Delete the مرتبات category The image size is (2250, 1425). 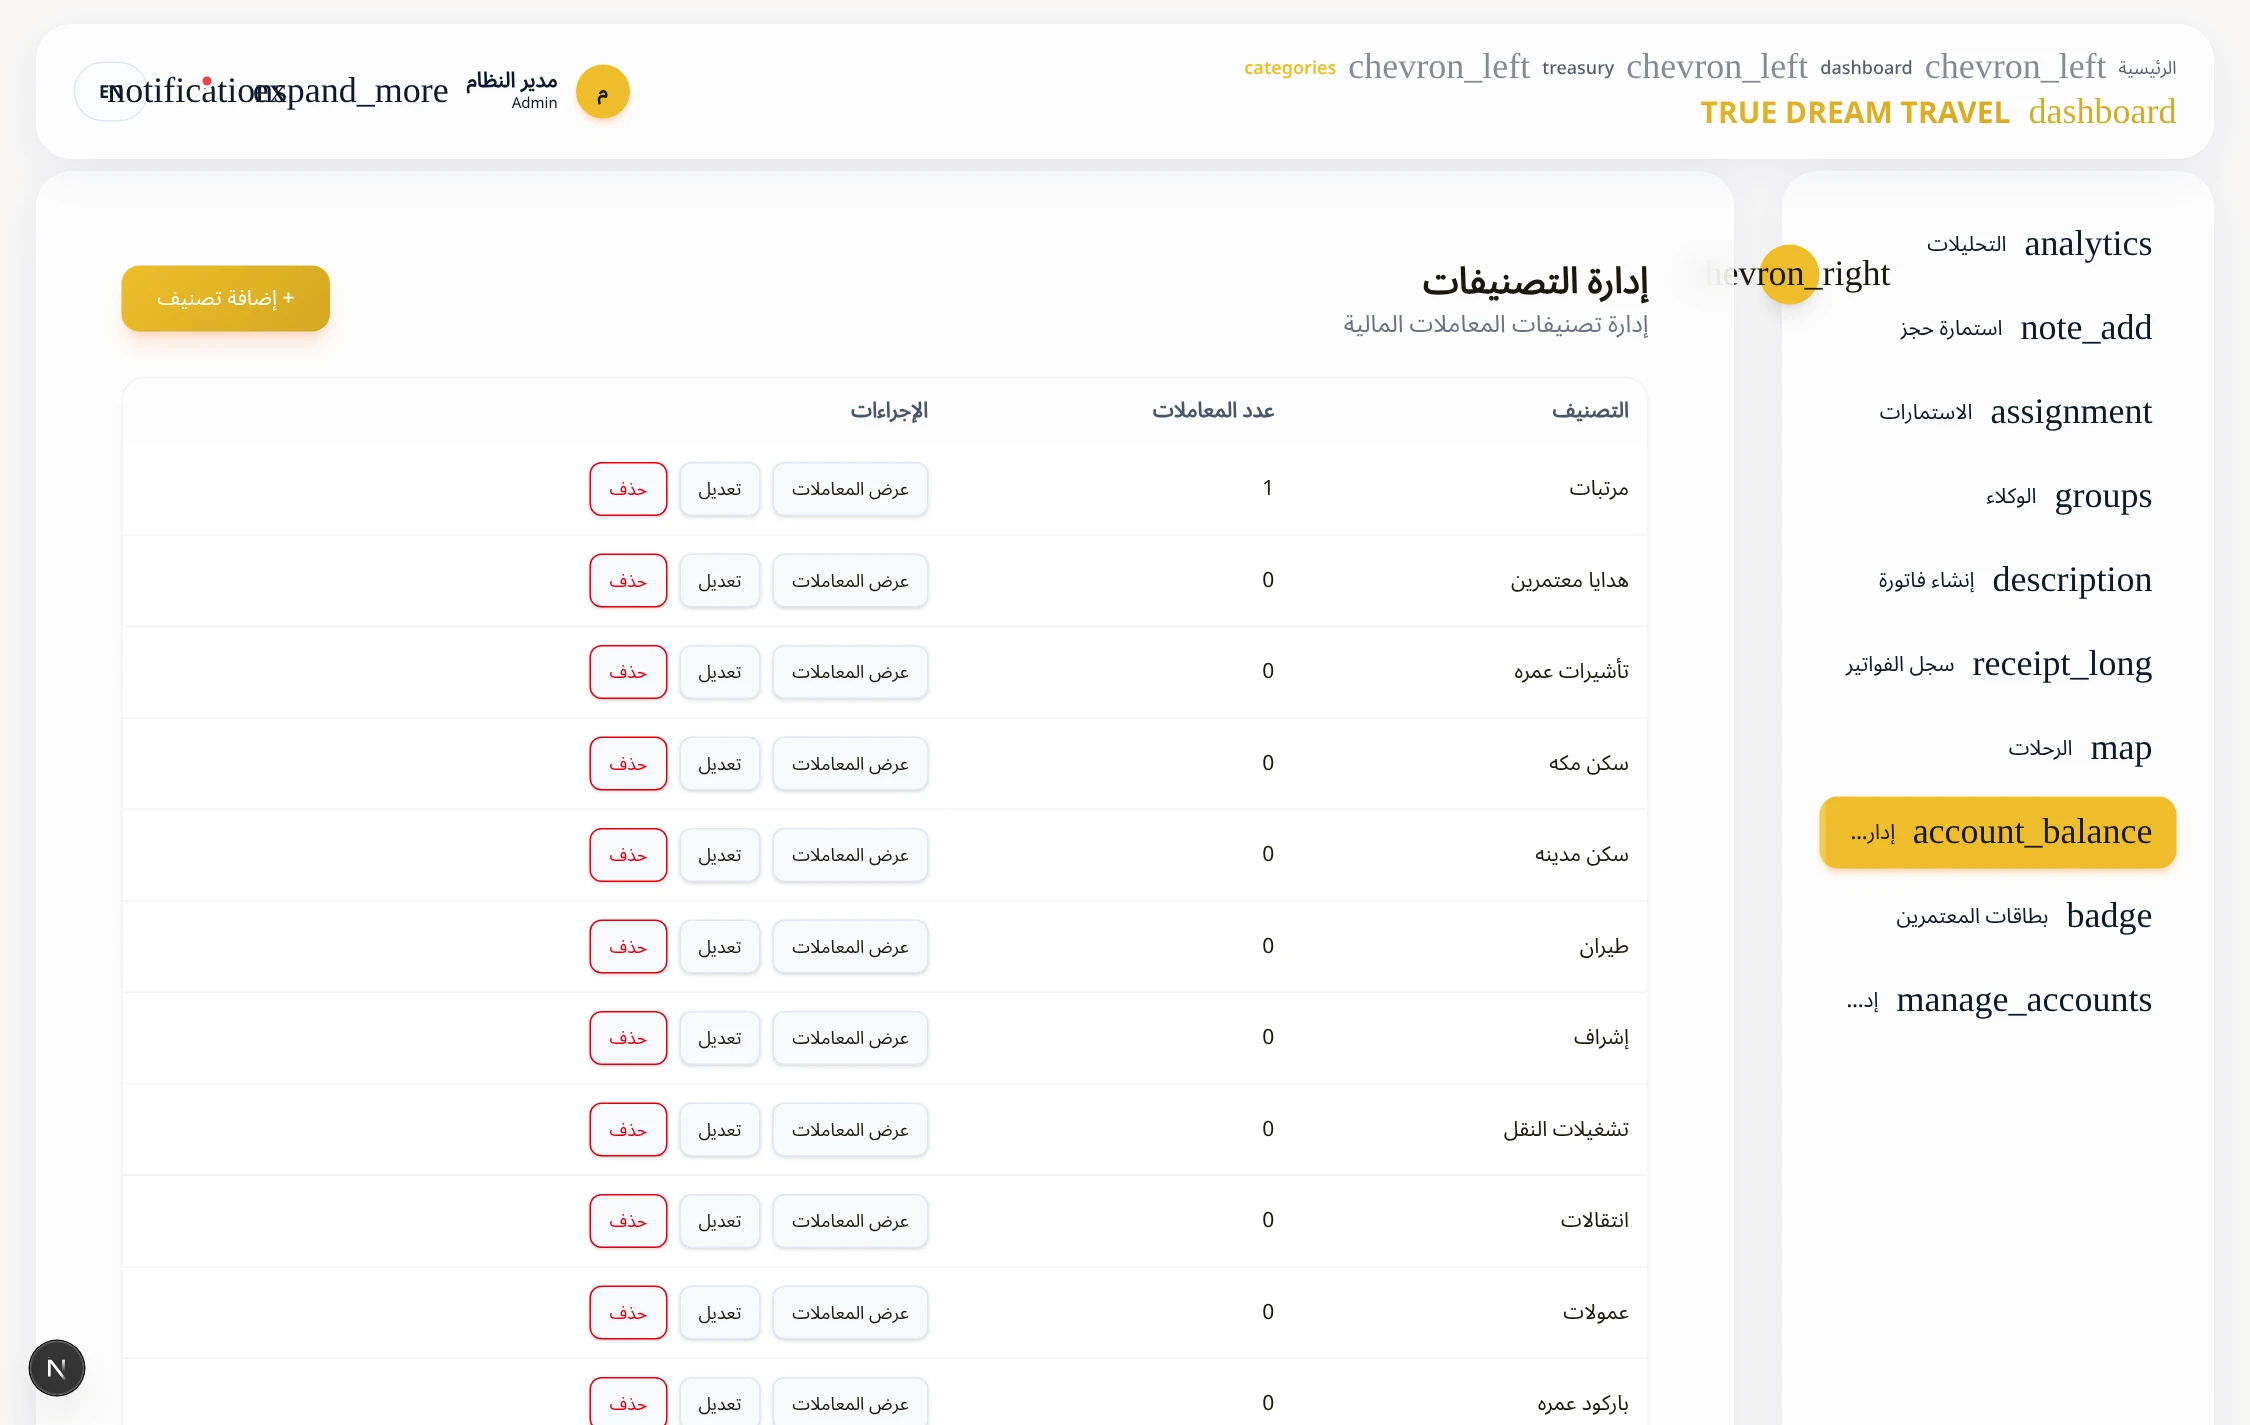[628, 489]
